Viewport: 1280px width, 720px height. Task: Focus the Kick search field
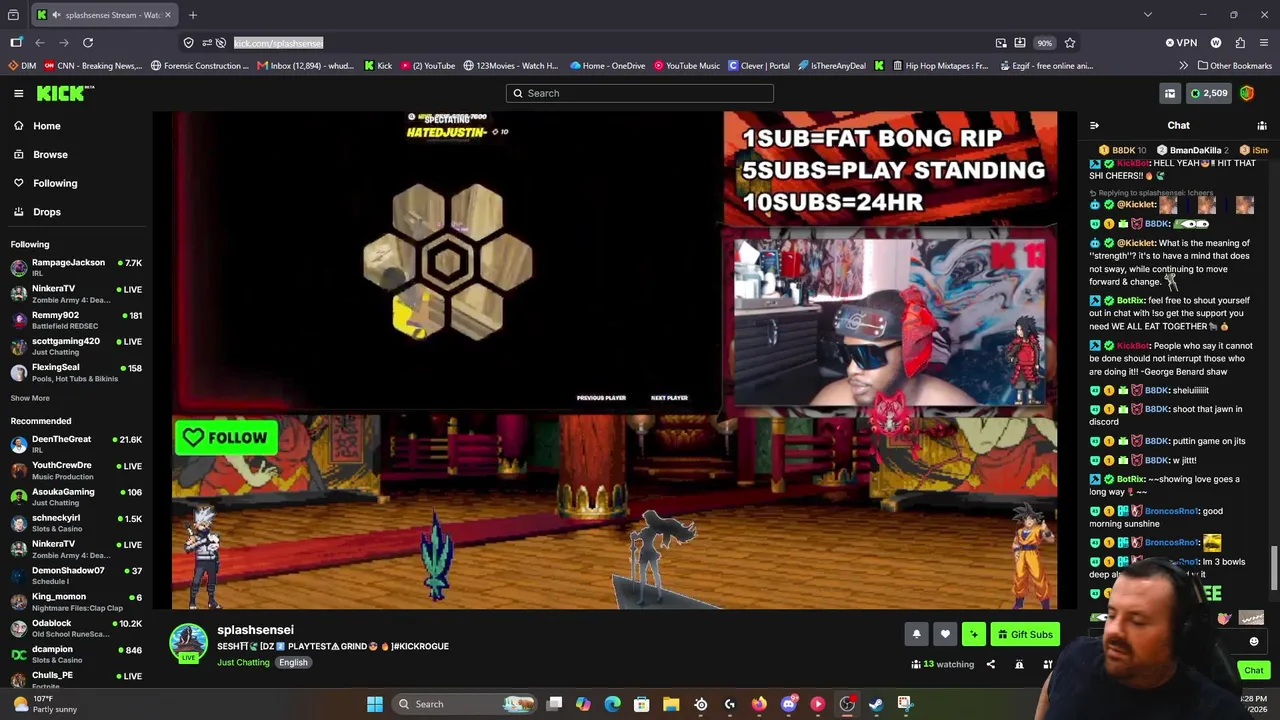coord(639,93)
